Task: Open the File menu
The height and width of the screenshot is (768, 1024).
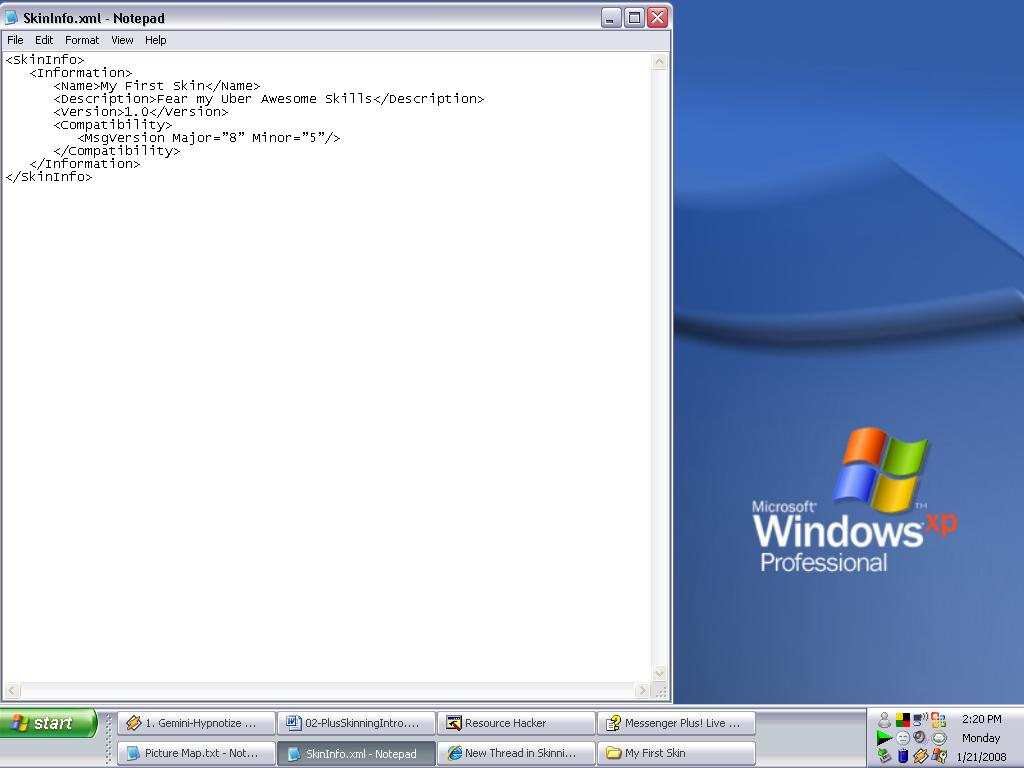Action: (15, 40)
